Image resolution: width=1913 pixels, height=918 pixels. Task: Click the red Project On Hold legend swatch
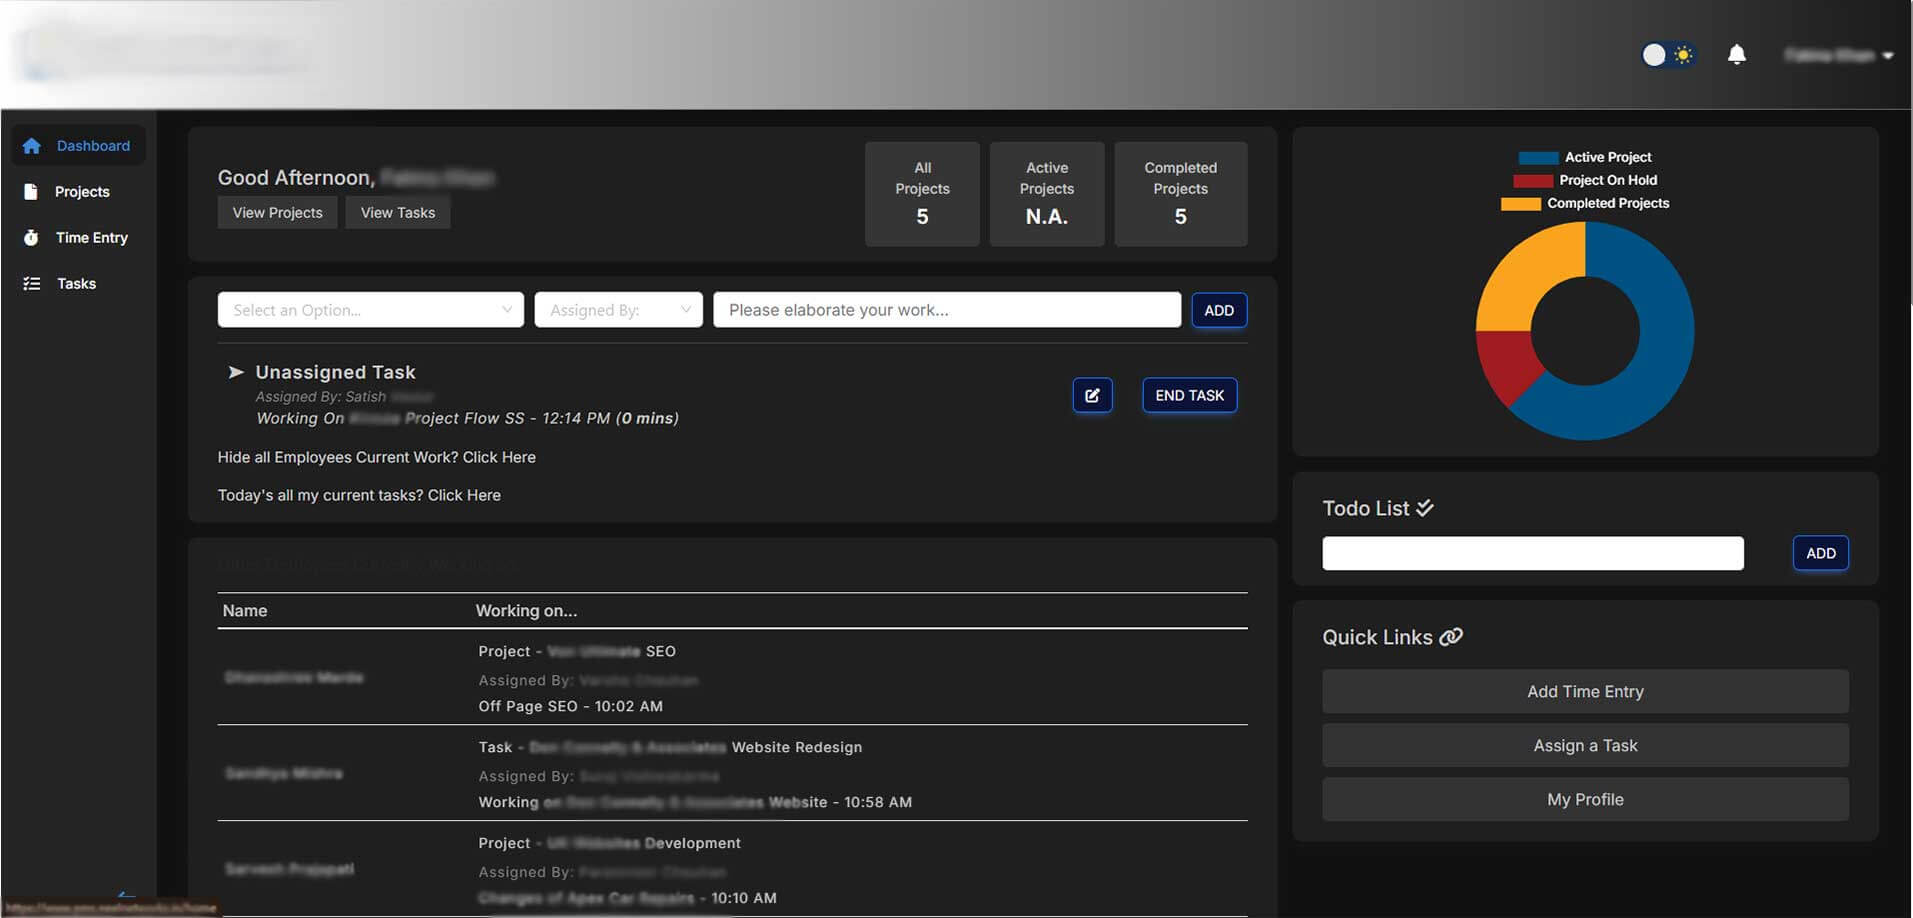(x=1533, y=181)
